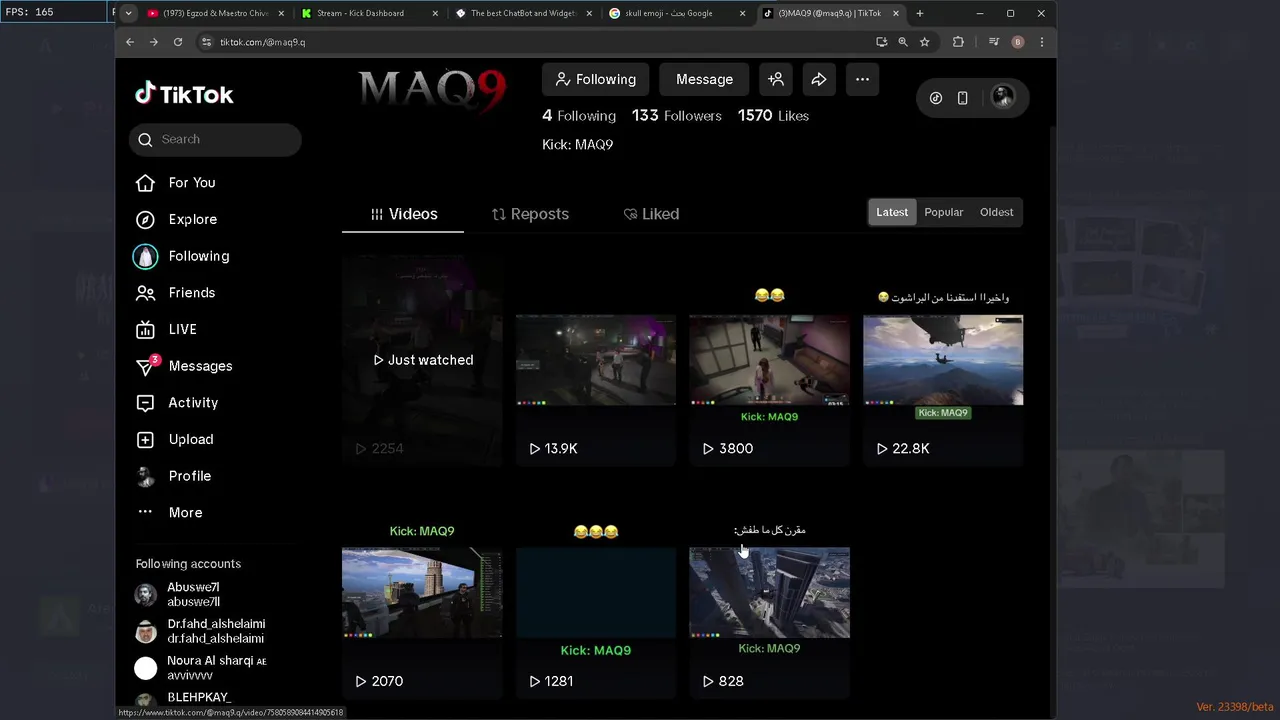The width and height of the screenshot is (1280, 720).
Task: Click the Kick: MAQ9 bio text
Action: pos(577,145)
